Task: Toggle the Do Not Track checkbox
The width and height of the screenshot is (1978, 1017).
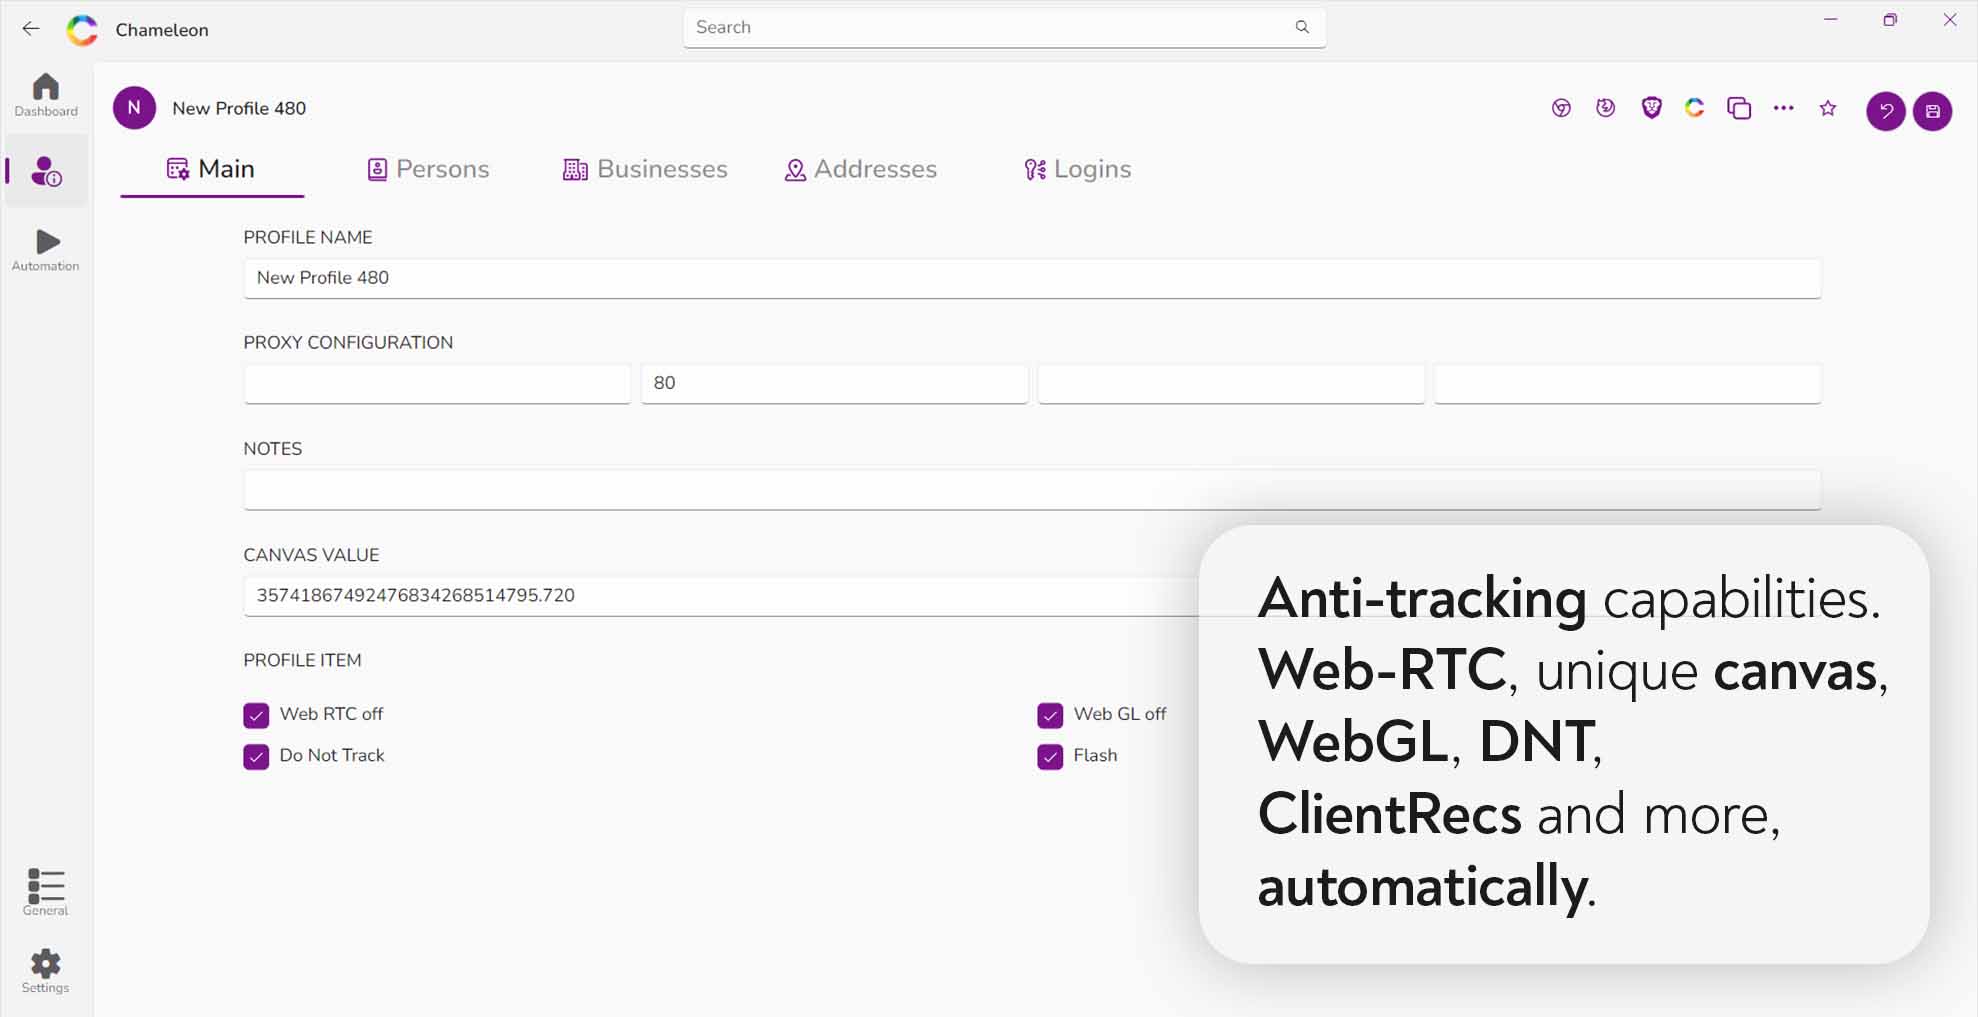Action: 256,756
